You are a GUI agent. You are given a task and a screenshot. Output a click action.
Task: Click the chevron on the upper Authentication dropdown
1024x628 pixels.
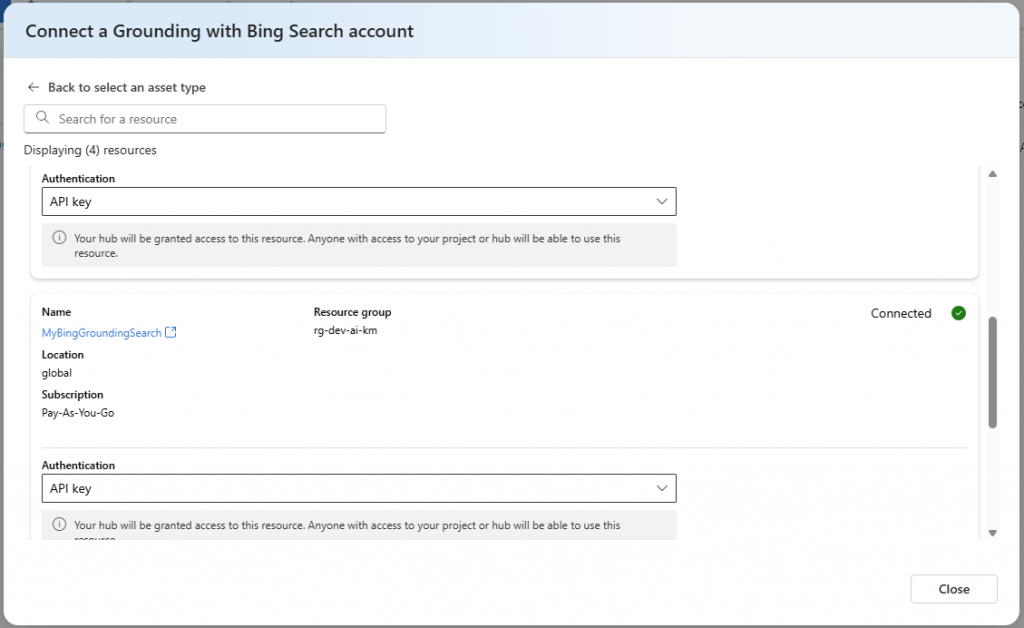pos(661,202)
